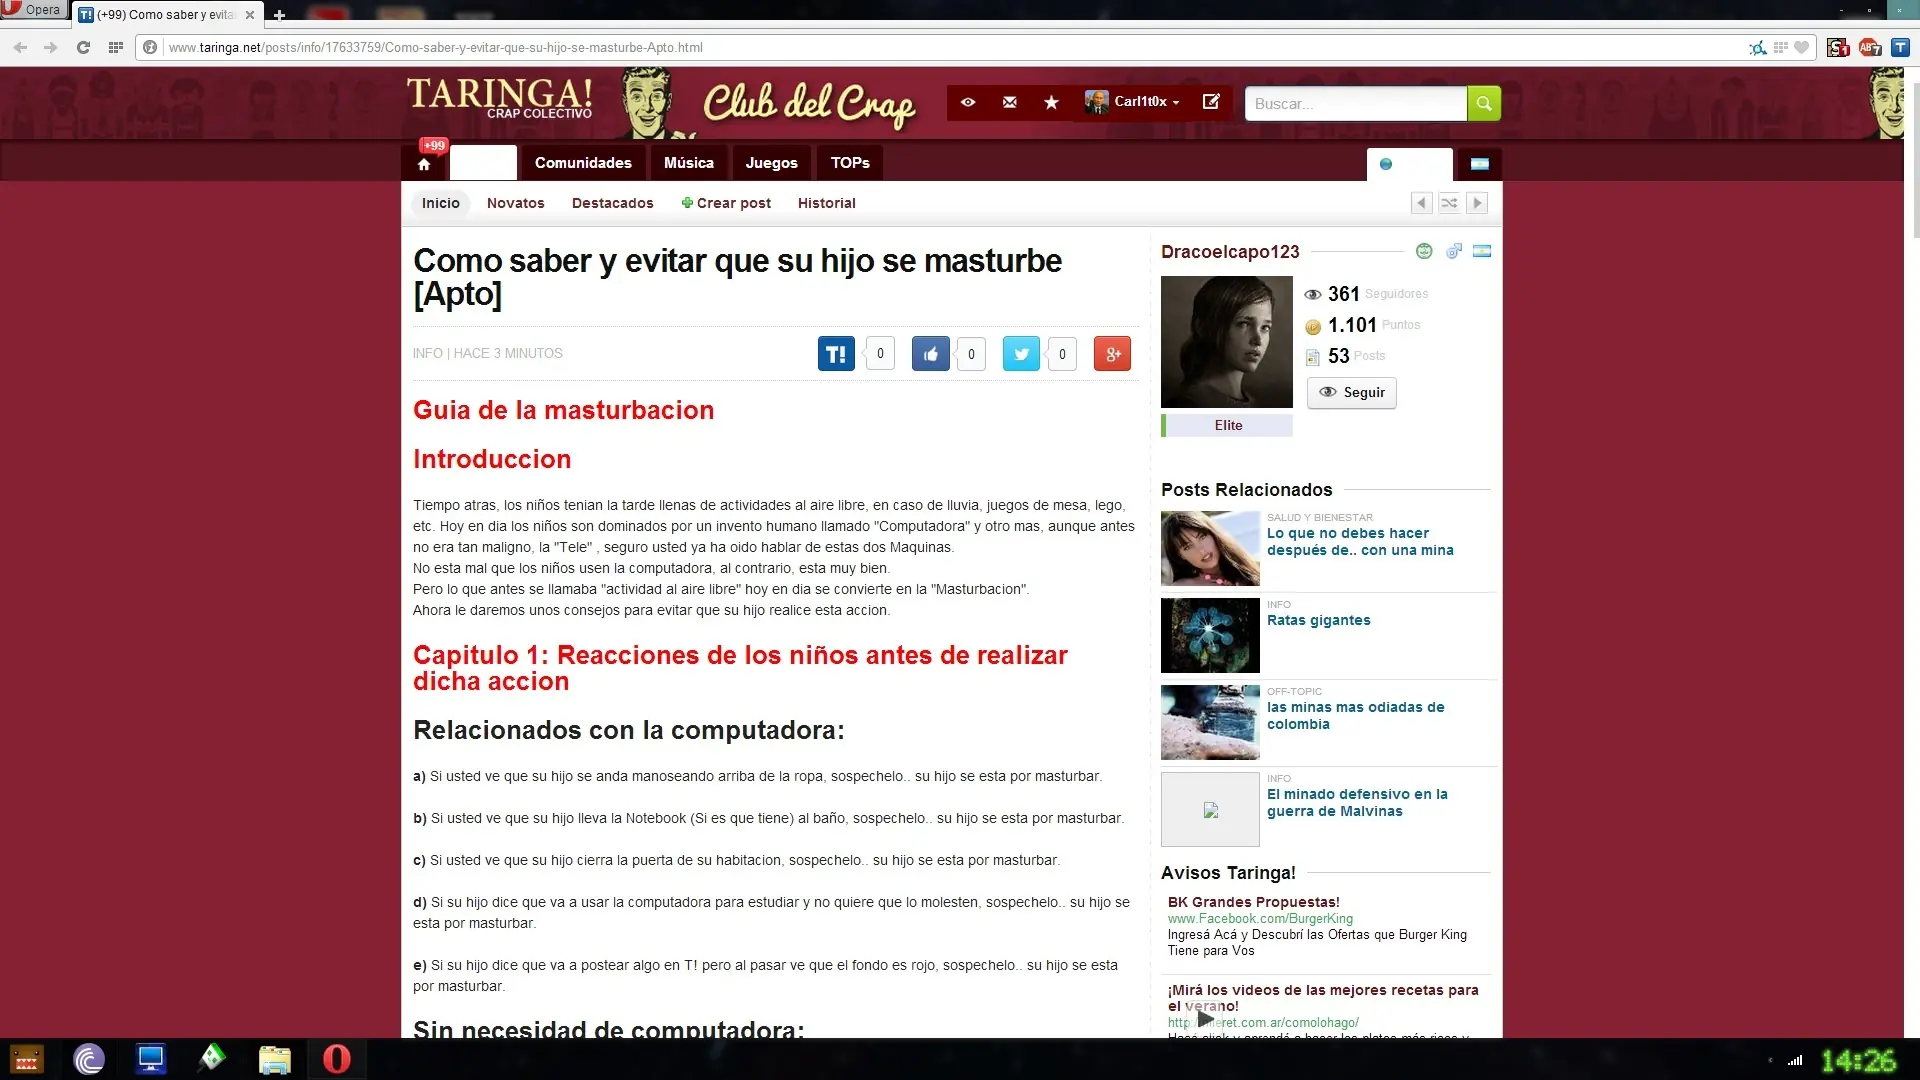Click the Twitter share bird icon
The height and width of the screenshot is (1080, 1920).
1021,353
